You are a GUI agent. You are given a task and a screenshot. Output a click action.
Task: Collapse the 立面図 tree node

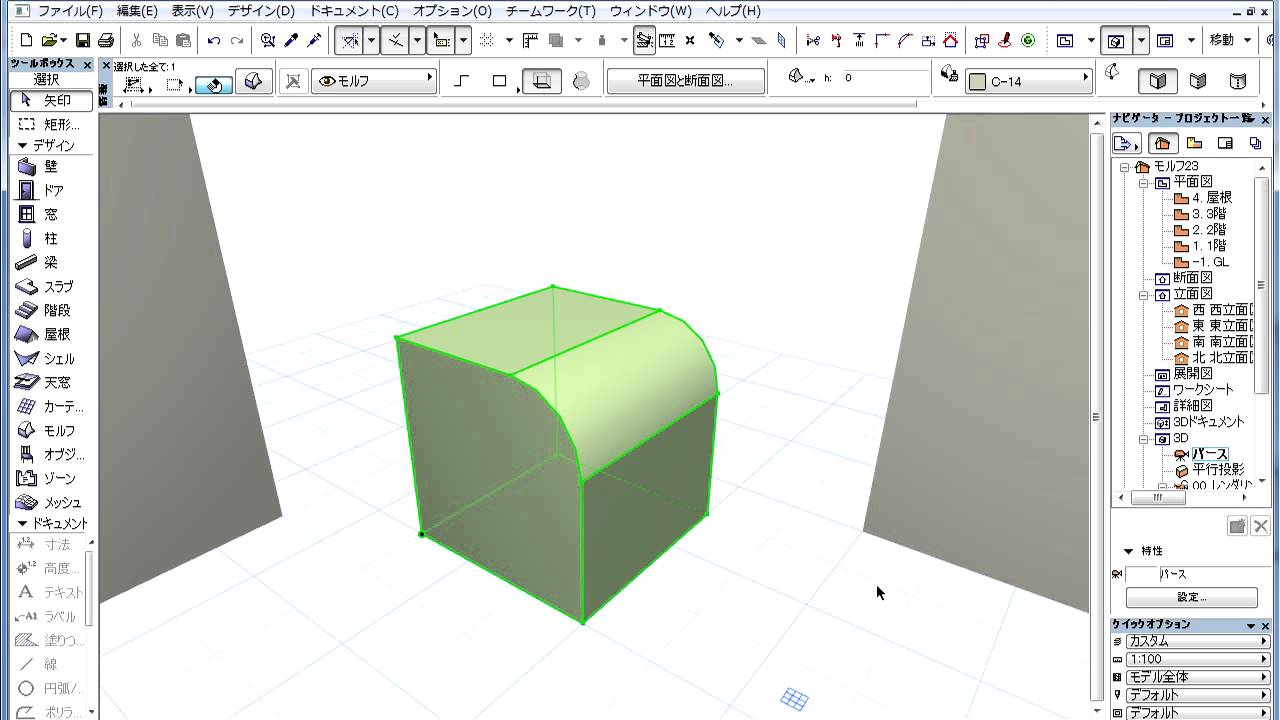click(x=1145, y=294)
